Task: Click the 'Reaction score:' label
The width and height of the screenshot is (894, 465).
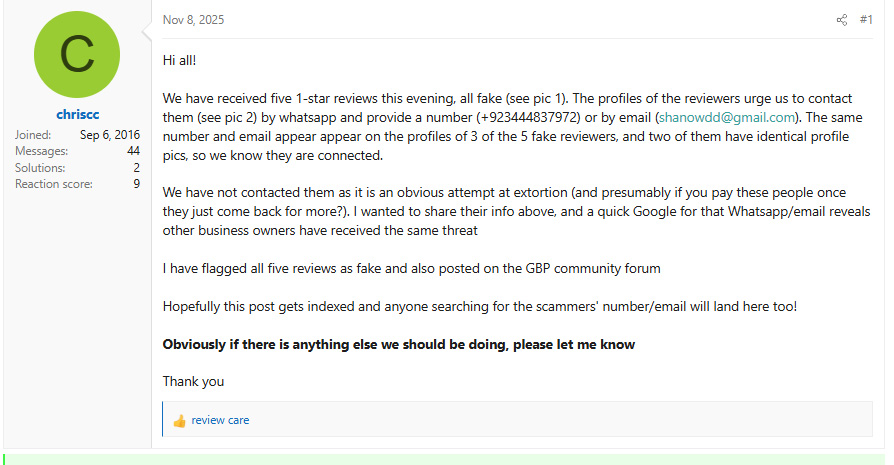Action: [x=53, y=184]
